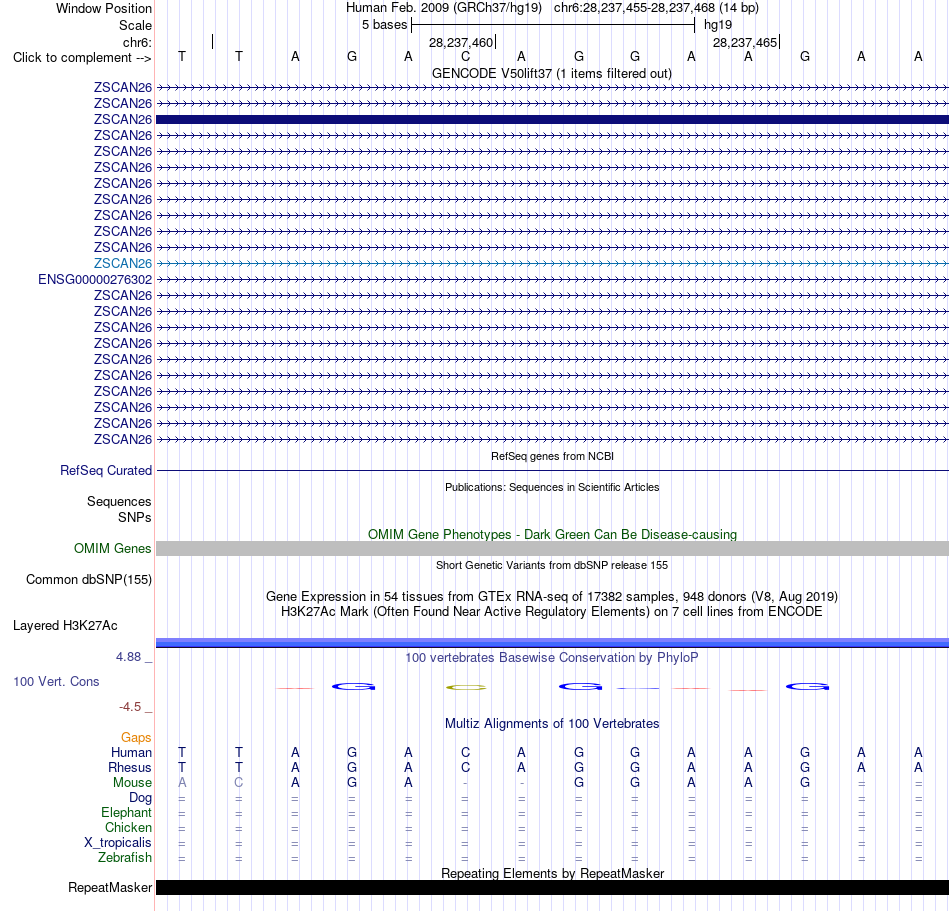Image resolution: width=950 pixels, height=911 pixels.
Task: Click the Mouse alignment row label
Action: coord(132,783)
